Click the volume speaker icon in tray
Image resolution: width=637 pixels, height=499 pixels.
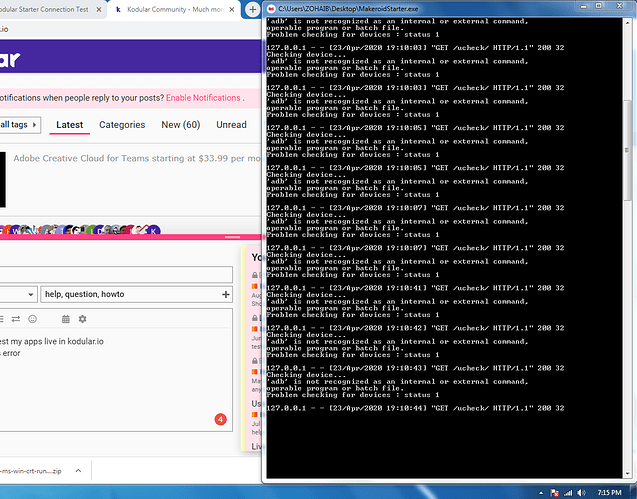(x=581, y=492)
